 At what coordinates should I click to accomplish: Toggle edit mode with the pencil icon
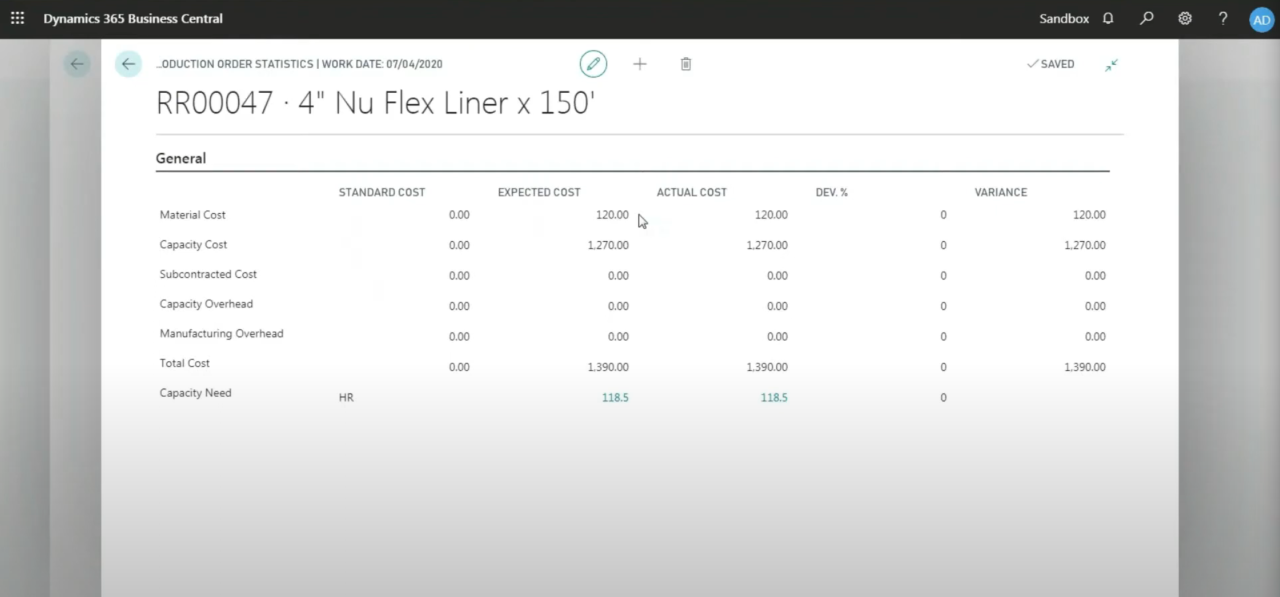593,64
